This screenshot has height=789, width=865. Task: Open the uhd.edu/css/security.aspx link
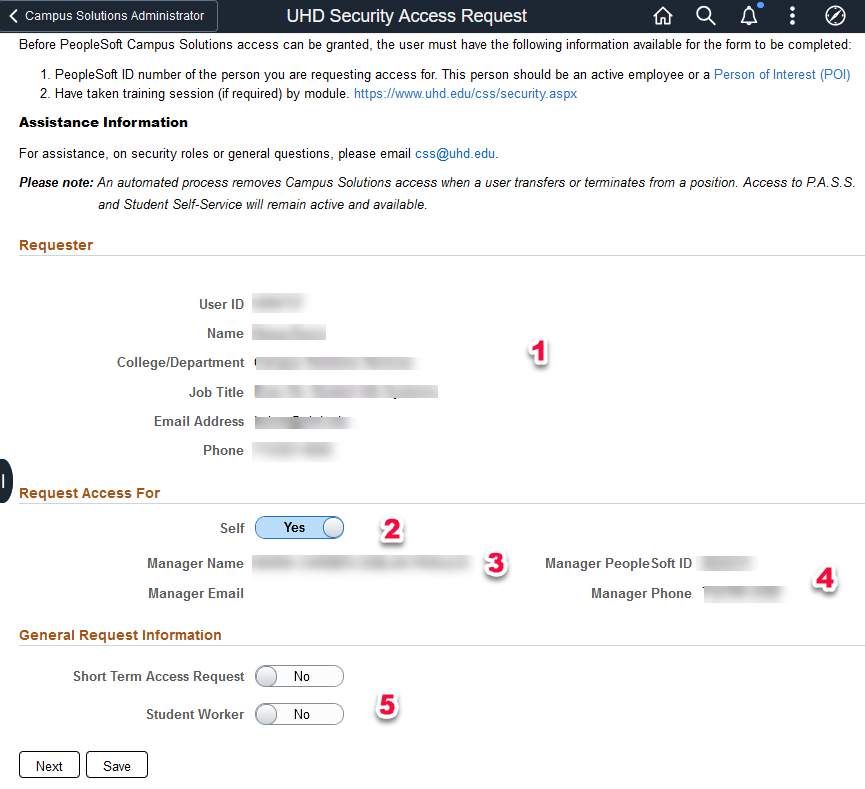pos(465,94)
